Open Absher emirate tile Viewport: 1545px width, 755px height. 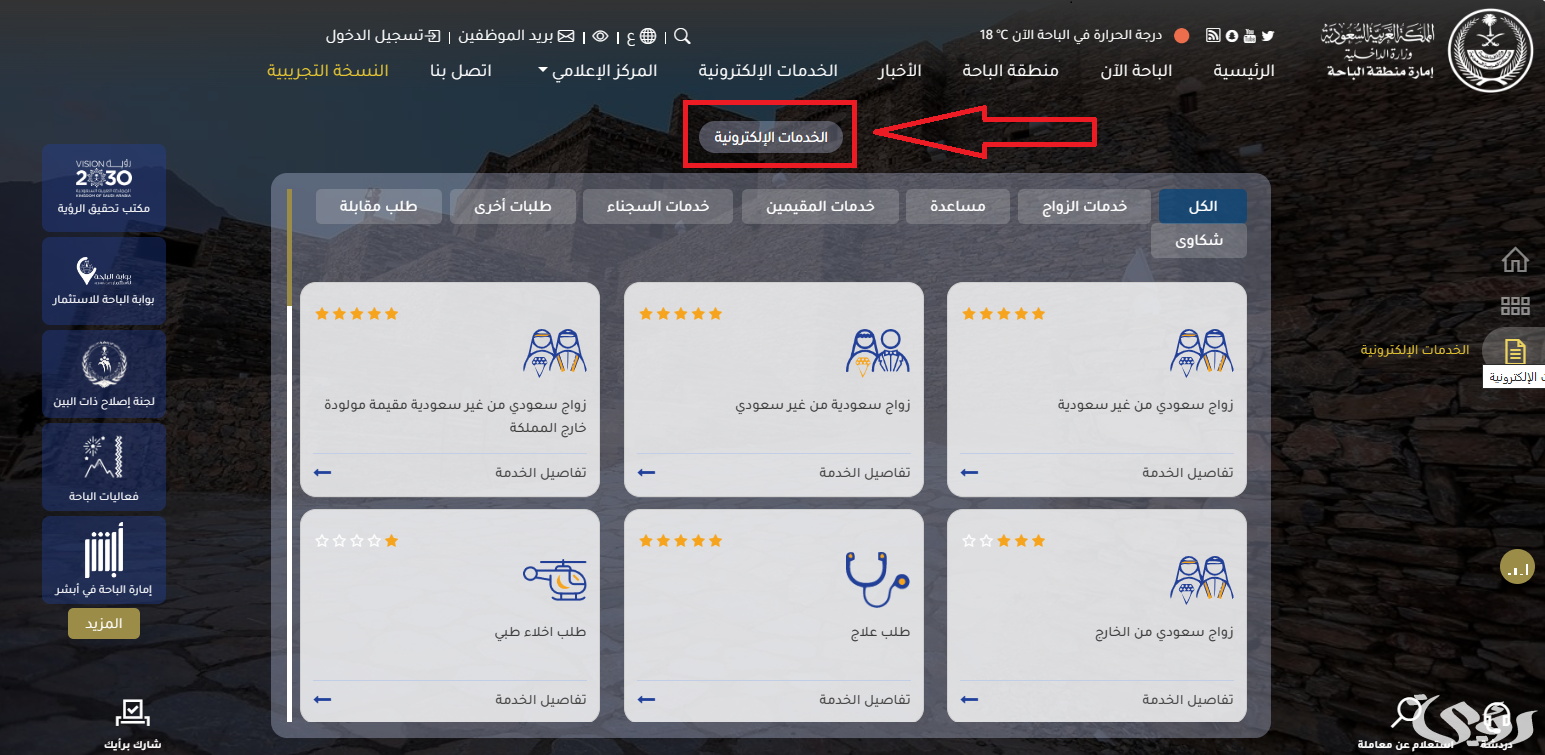104,560
